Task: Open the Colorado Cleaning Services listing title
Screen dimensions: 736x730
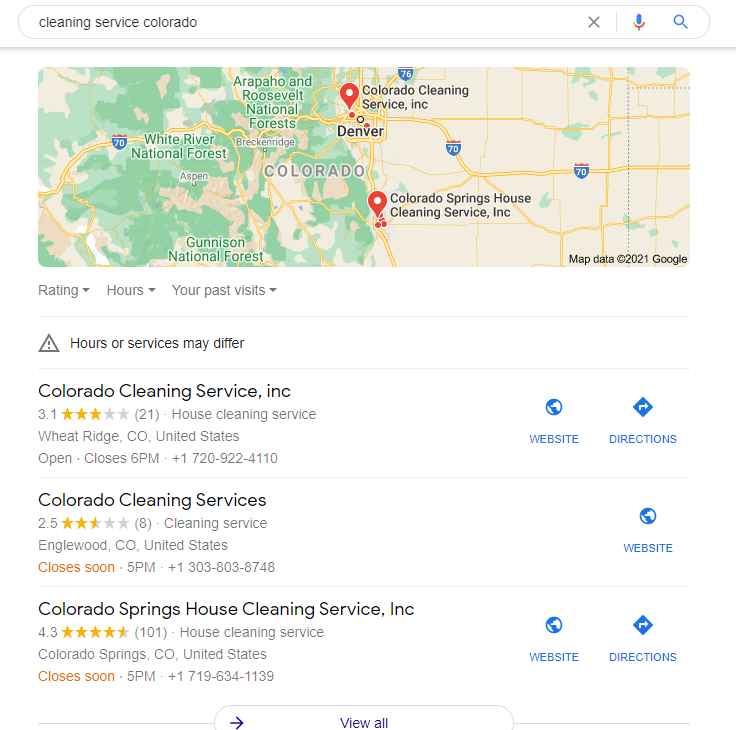Action: (x=152, y=500)
